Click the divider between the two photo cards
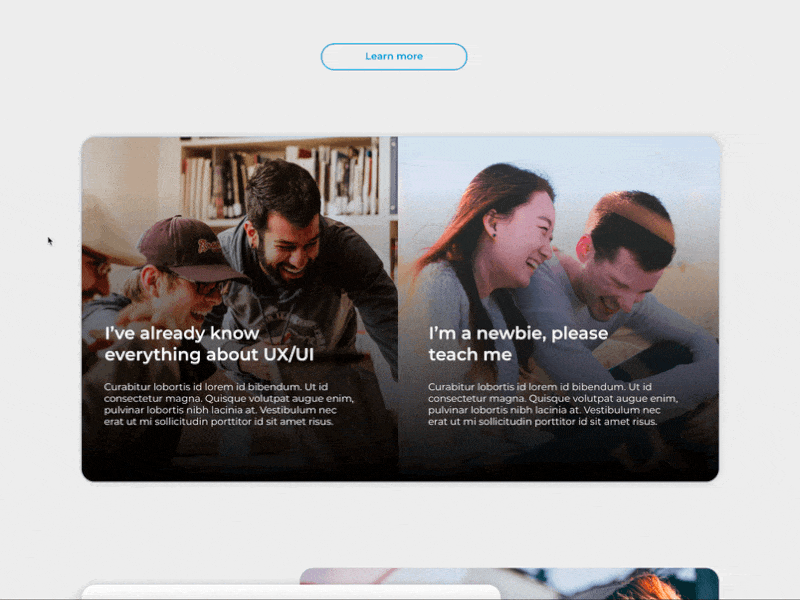 click(x=400, y=300)
